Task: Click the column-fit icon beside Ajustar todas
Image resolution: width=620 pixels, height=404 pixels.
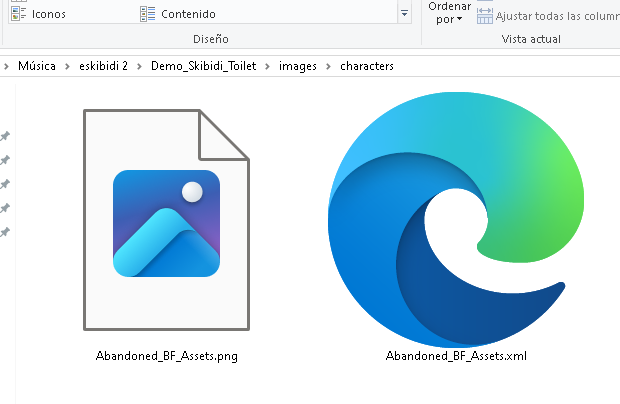Action: tap(485, 16)
